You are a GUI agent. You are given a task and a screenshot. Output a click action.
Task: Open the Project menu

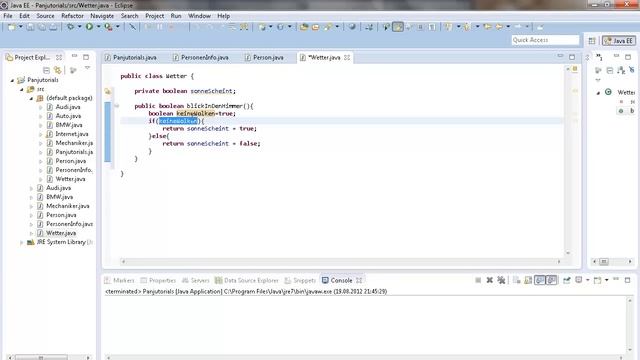point(155,16)
